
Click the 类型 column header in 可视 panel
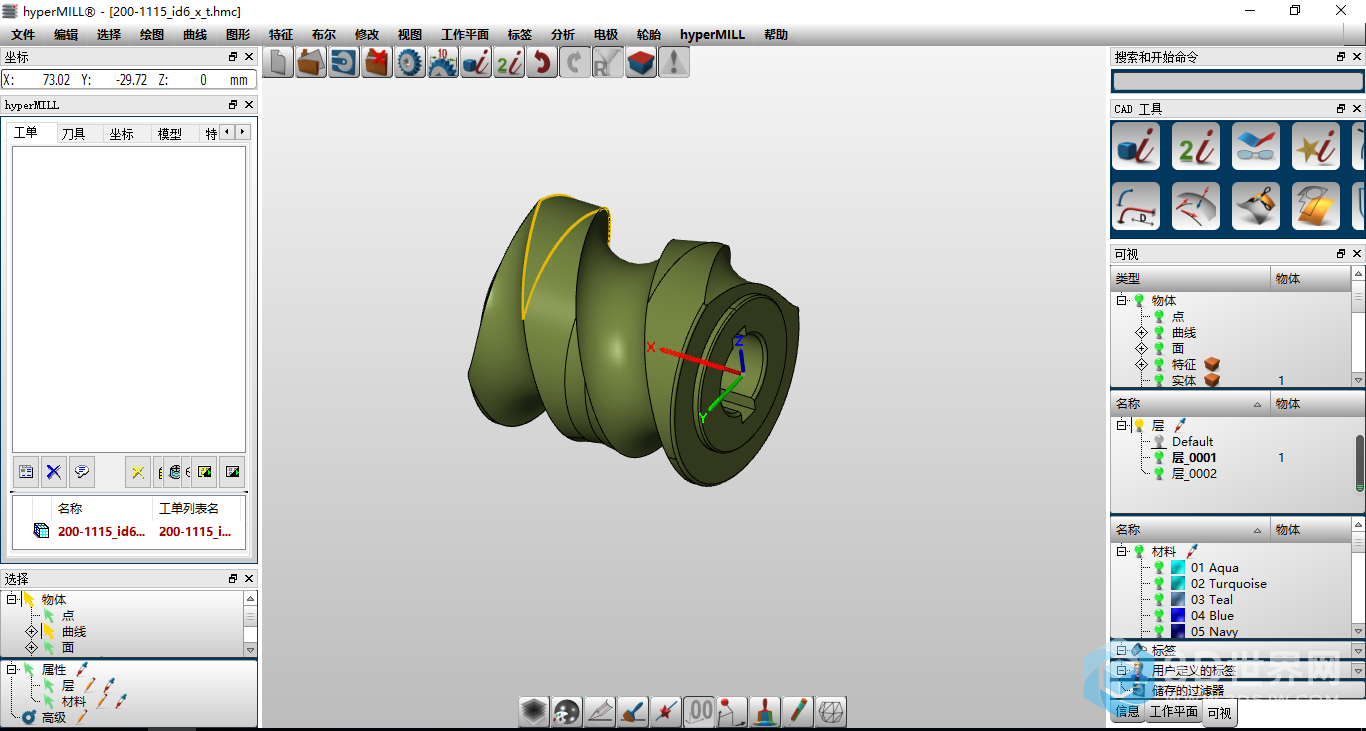click(1190, 279)
